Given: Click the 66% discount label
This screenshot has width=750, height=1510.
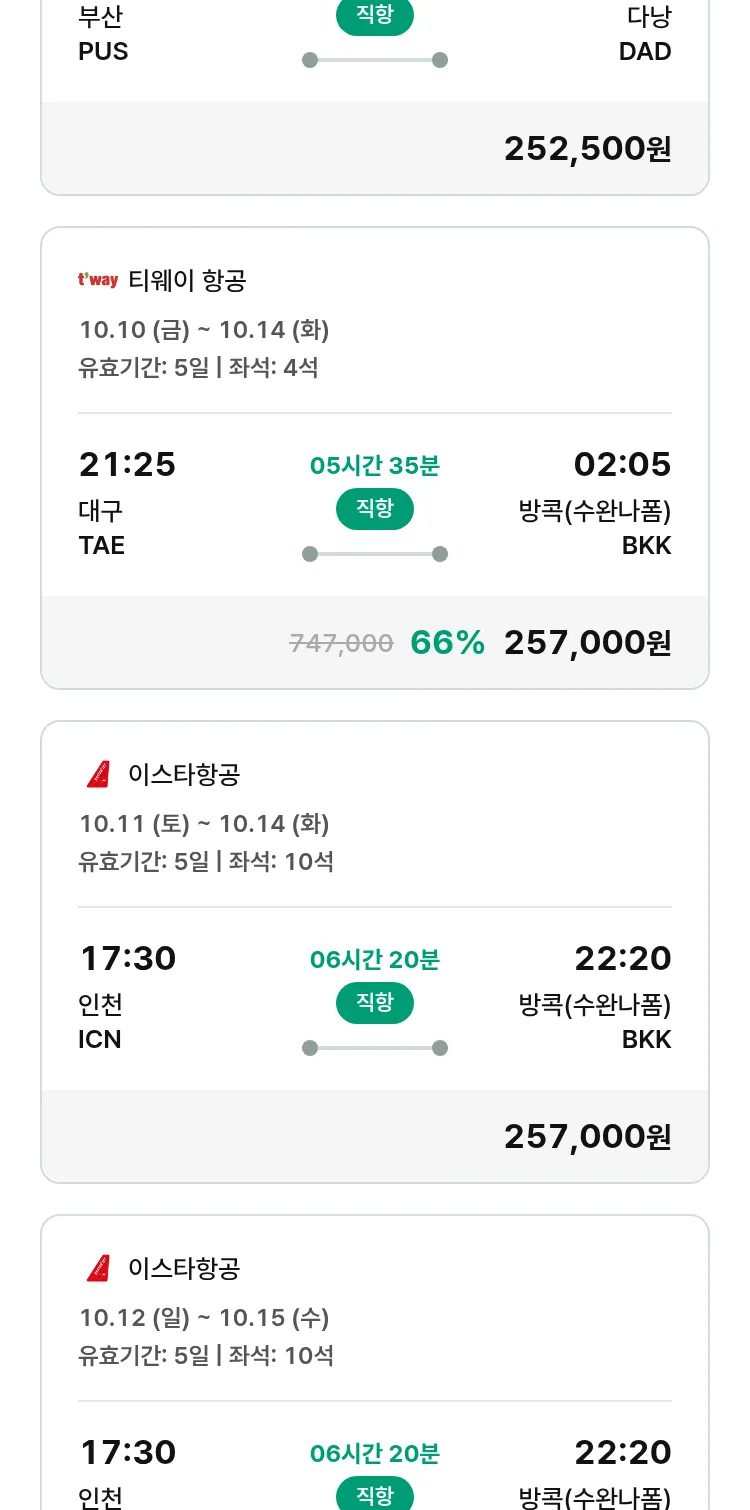Looking at the screenshot, I should [x=447, y=643].
